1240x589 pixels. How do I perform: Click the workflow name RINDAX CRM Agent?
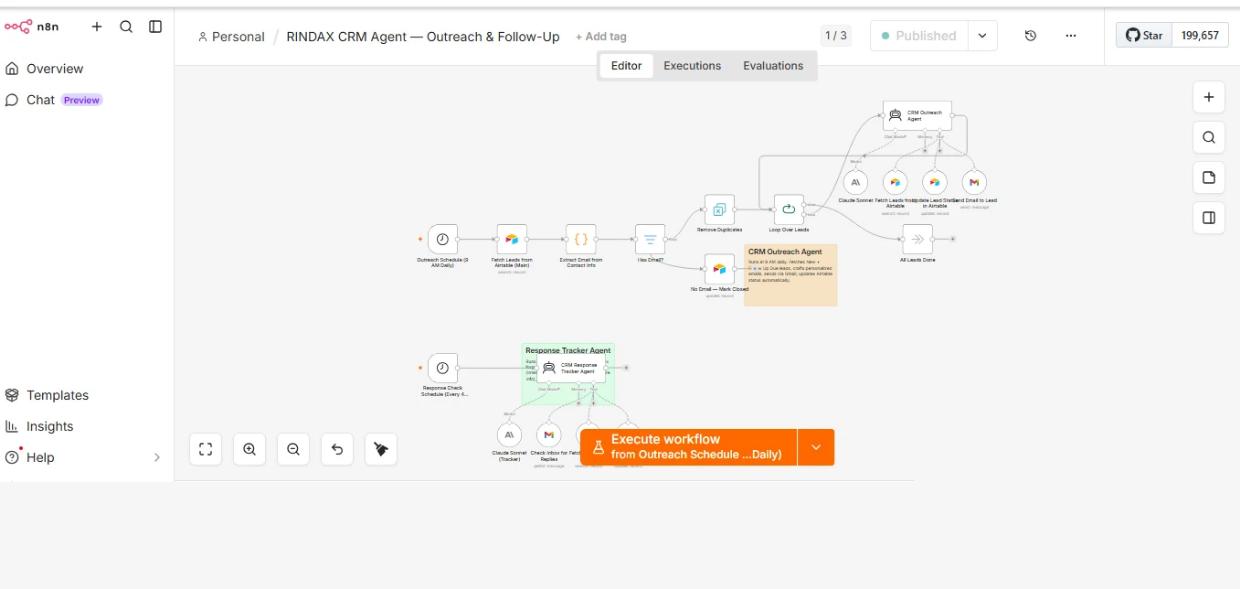click(x=423, y=36)
